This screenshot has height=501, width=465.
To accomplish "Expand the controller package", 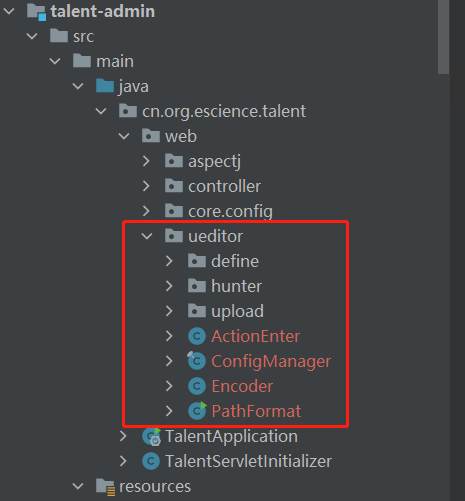I will [146, 186].
